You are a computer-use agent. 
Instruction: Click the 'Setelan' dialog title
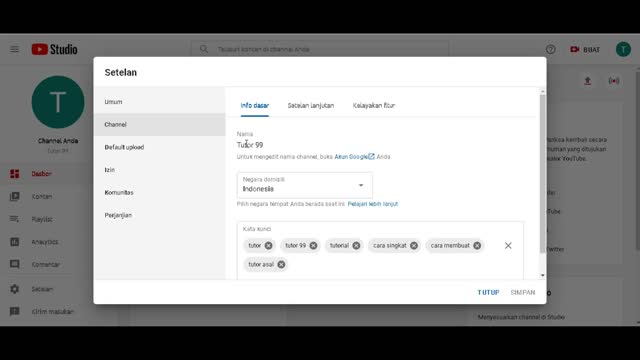click(x=121, y=73)
